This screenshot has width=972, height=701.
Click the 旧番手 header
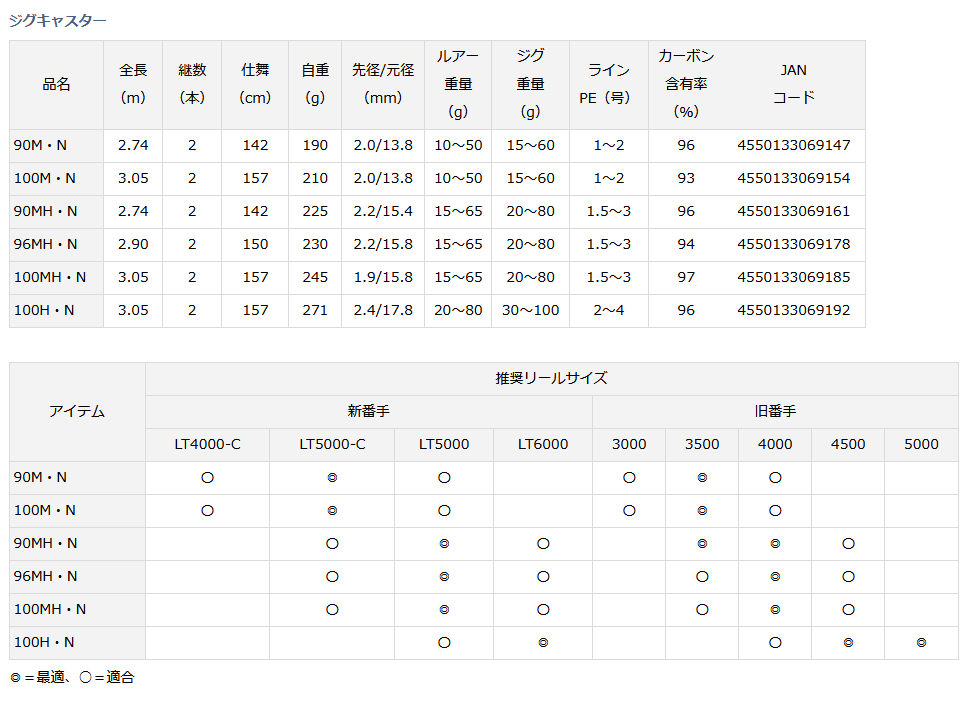click(x=775, y=411)
